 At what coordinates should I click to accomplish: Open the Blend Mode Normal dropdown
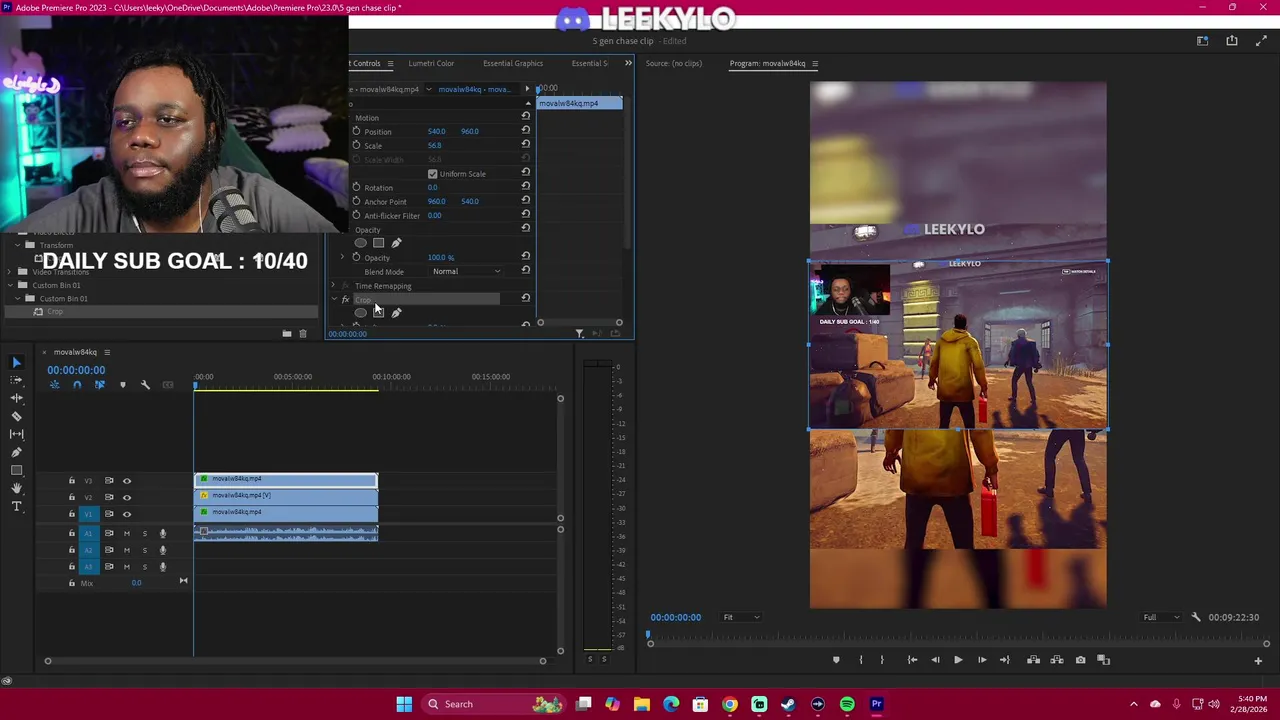[x=467, y=271]
